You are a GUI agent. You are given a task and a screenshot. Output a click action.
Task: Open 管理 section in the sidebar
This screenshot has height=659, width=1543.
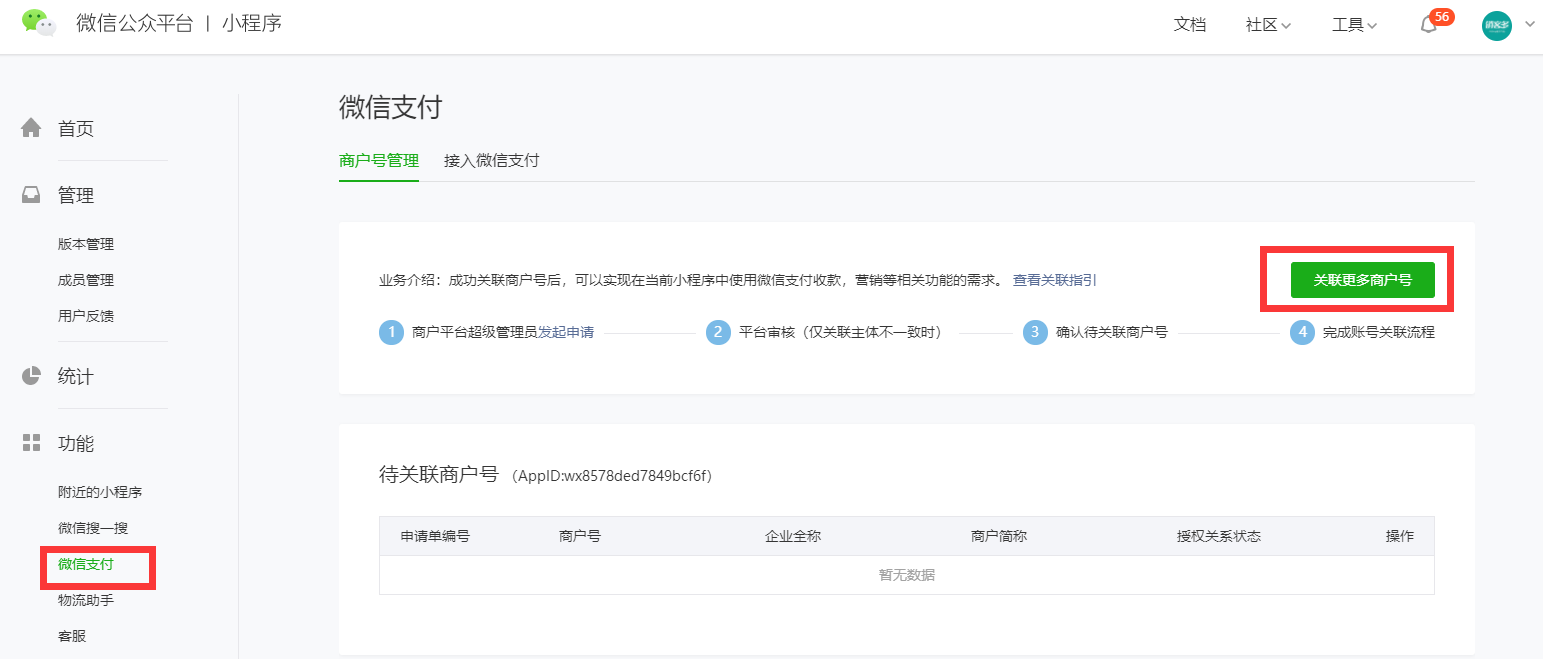click(76, 195)
